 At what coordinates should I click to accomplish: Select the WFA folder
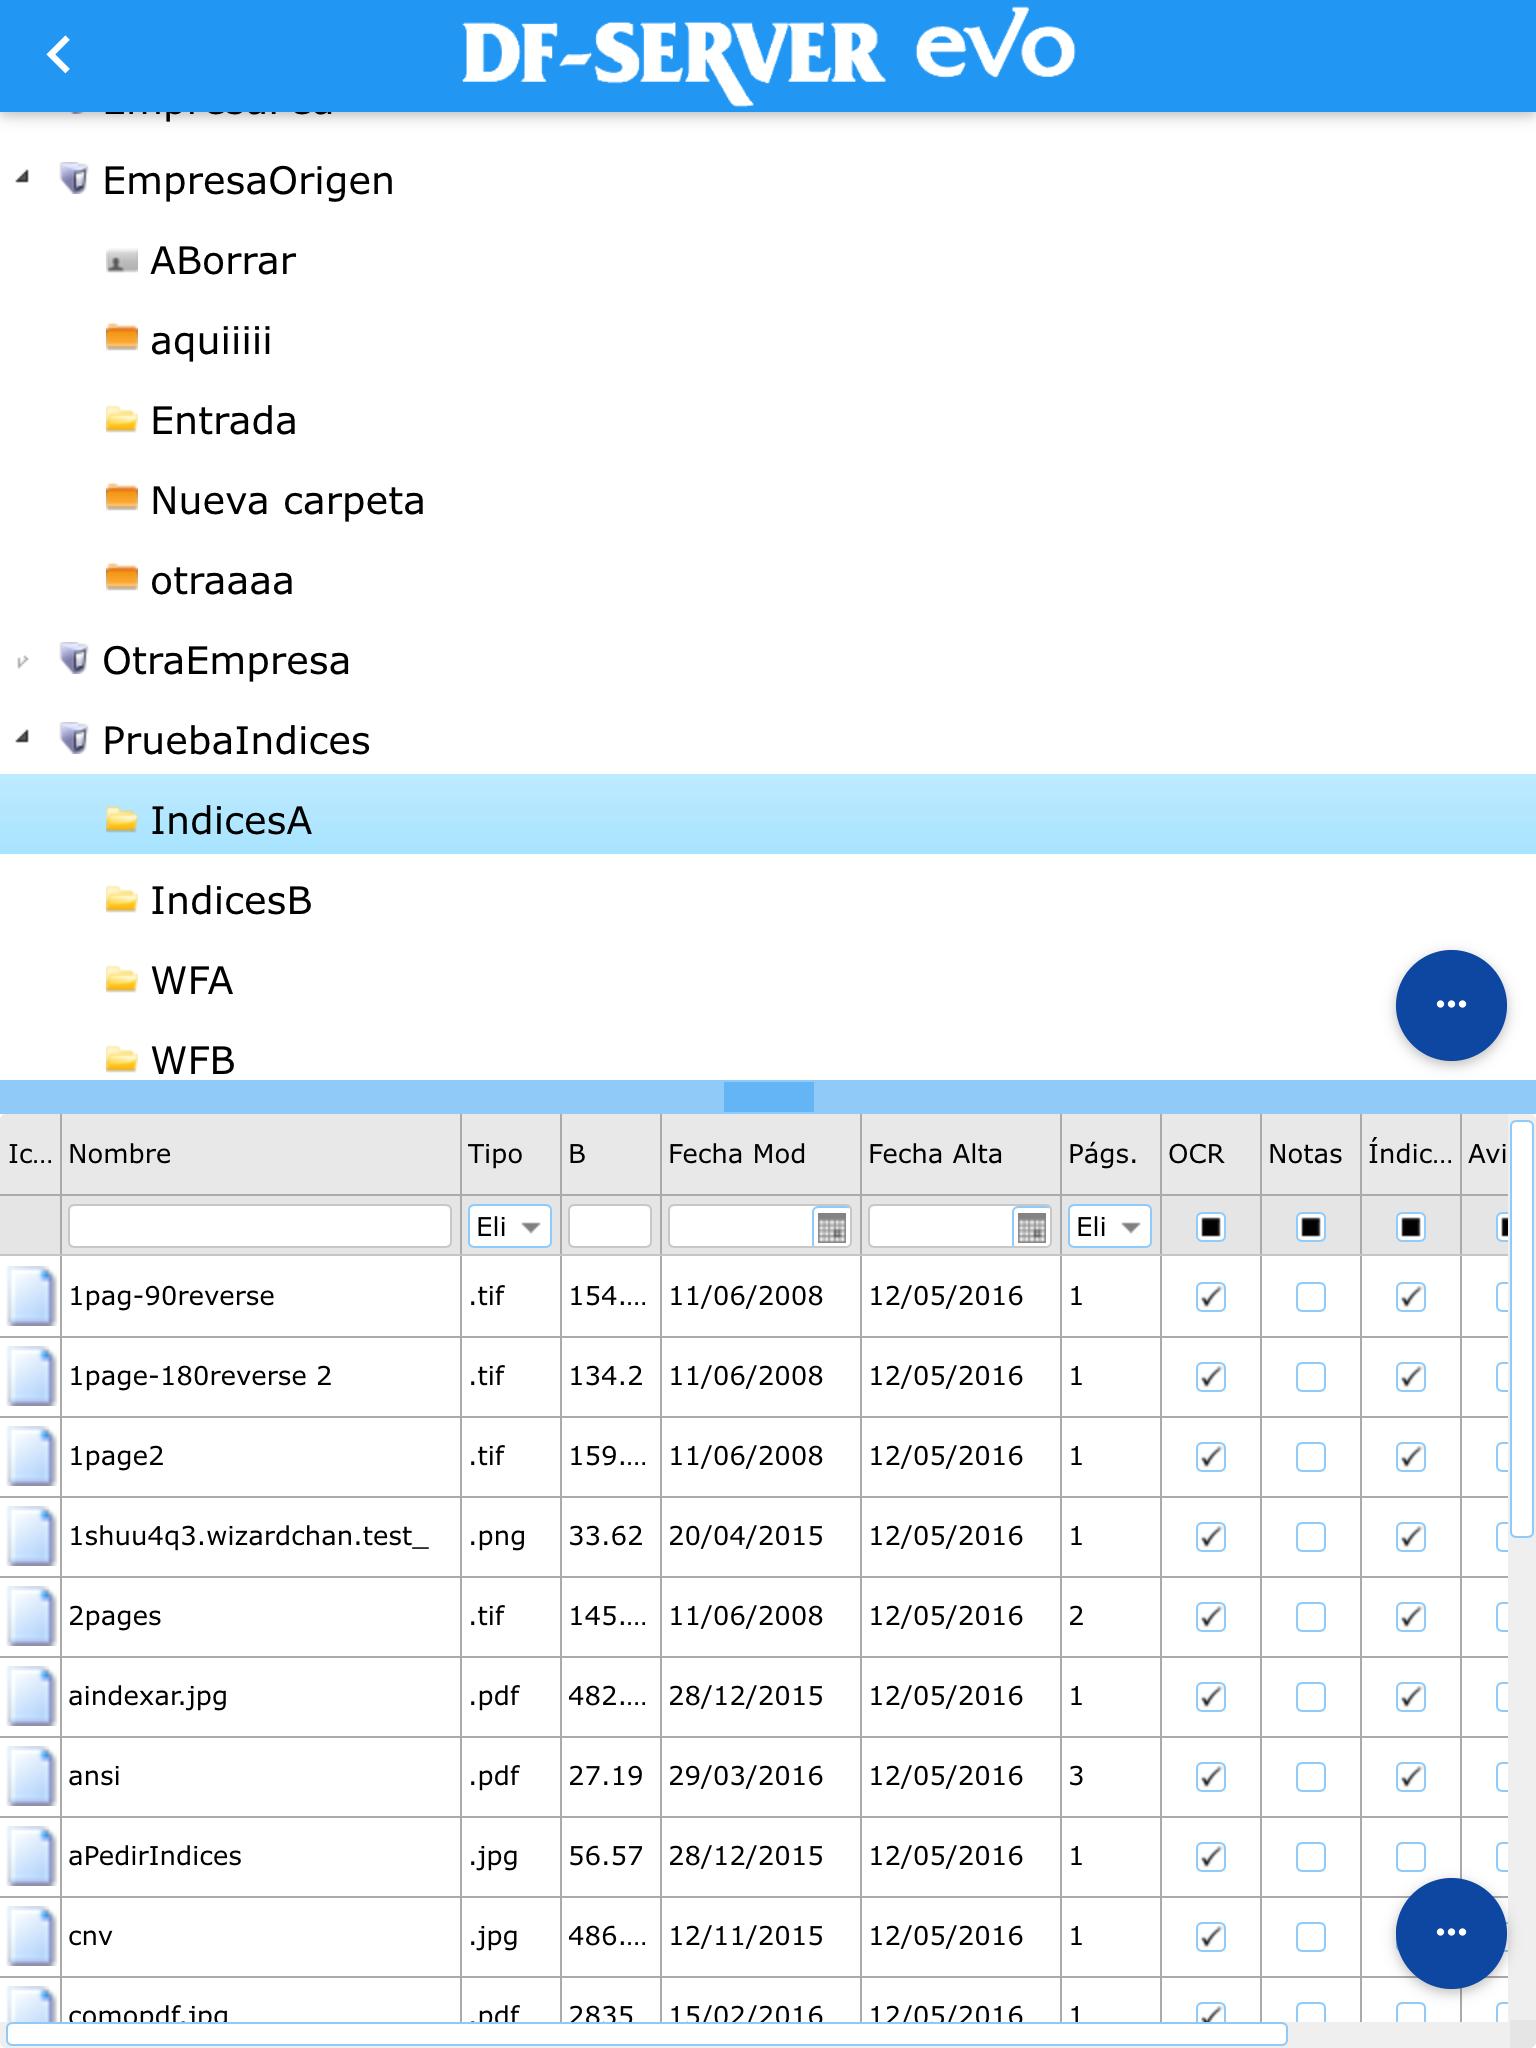tap(192, 981)
